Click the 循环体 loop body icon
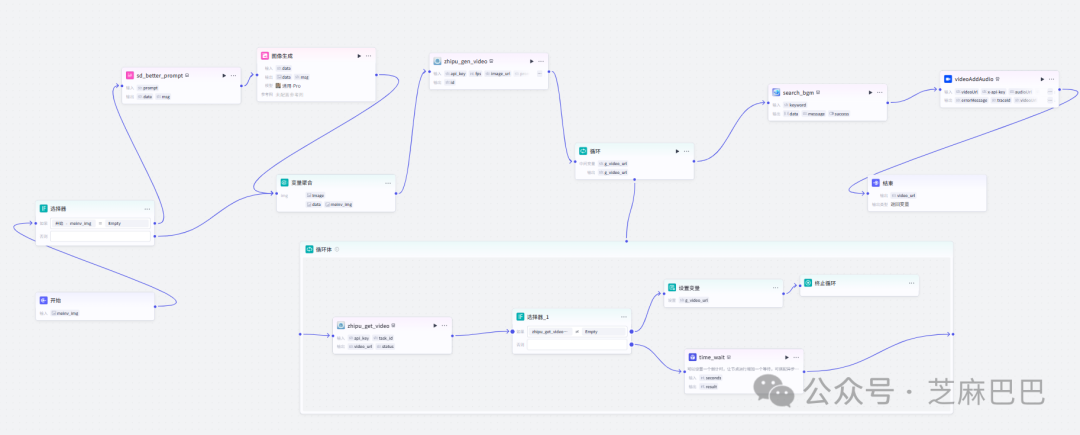The image size is (1080, 435). (310, 249)
